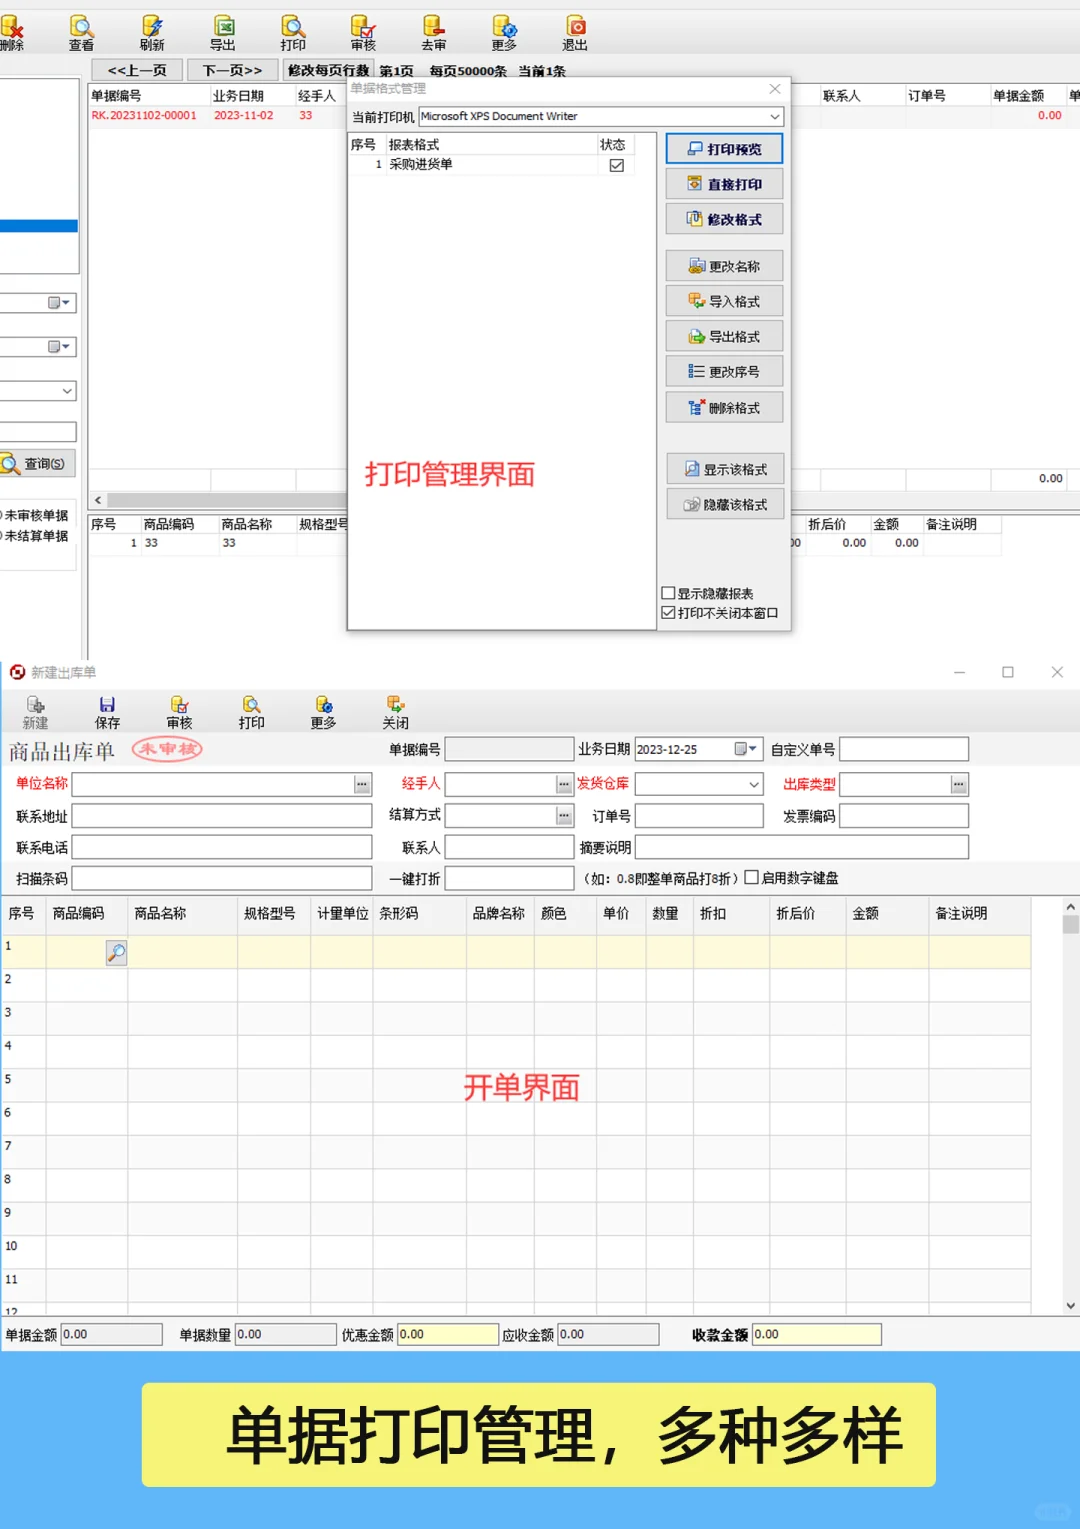Click the 查询(S) button
This screenshot has height=1529, width=1080.
point(37,463)
